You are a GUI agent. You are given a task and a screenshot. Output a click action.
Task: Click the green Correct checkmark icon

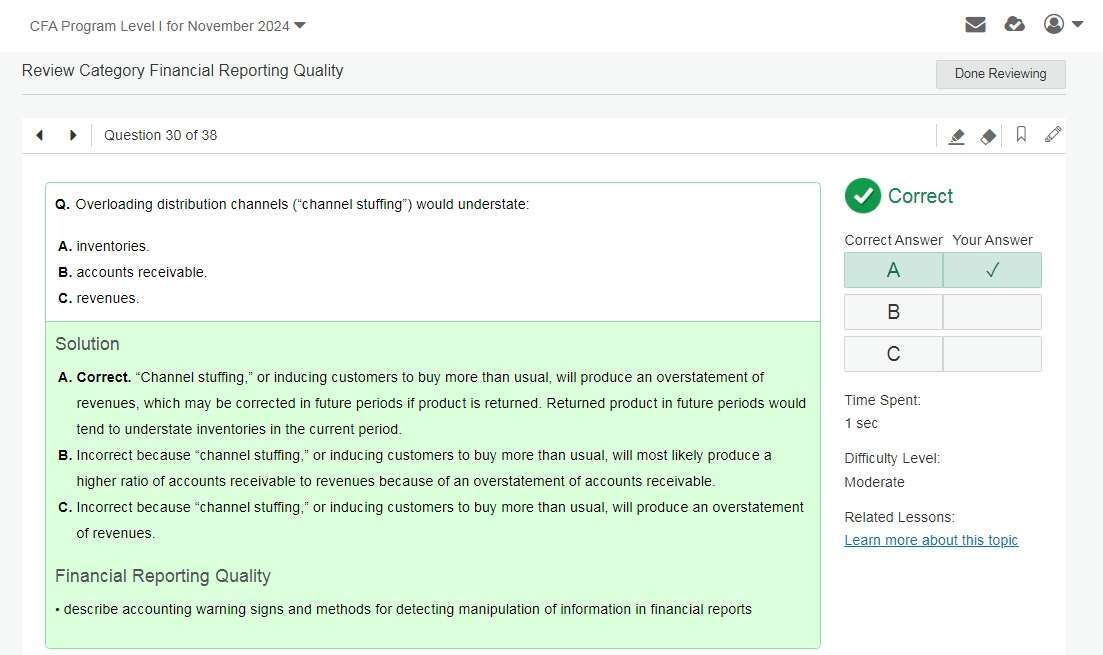[x=862, y=196]
